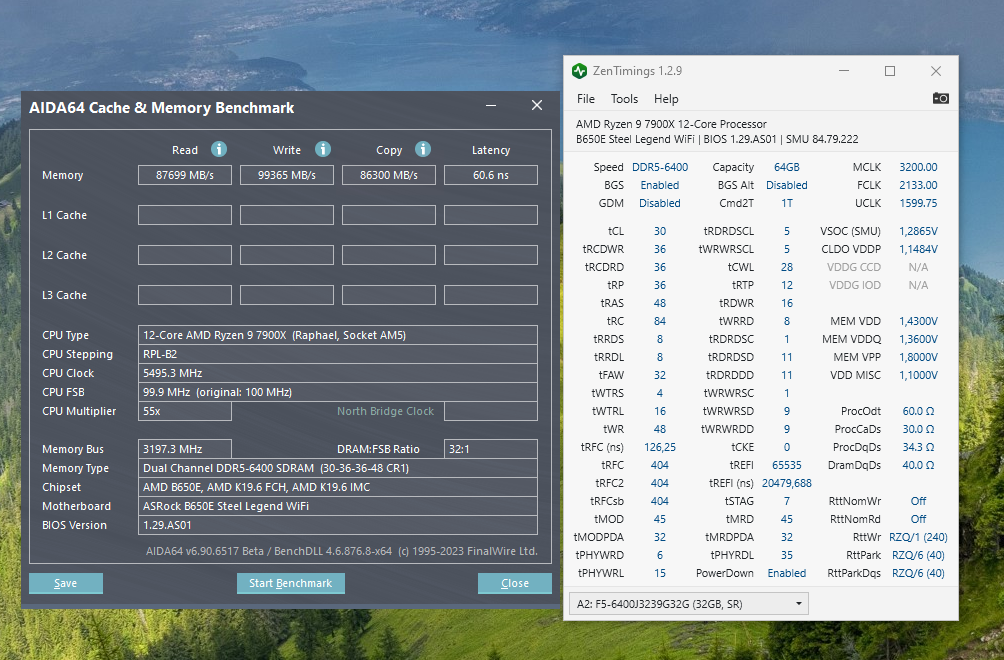Click the Memory Write value 99365 MB/s
1004x660 pixels.
pyautogui.click(x=287, y=175)
